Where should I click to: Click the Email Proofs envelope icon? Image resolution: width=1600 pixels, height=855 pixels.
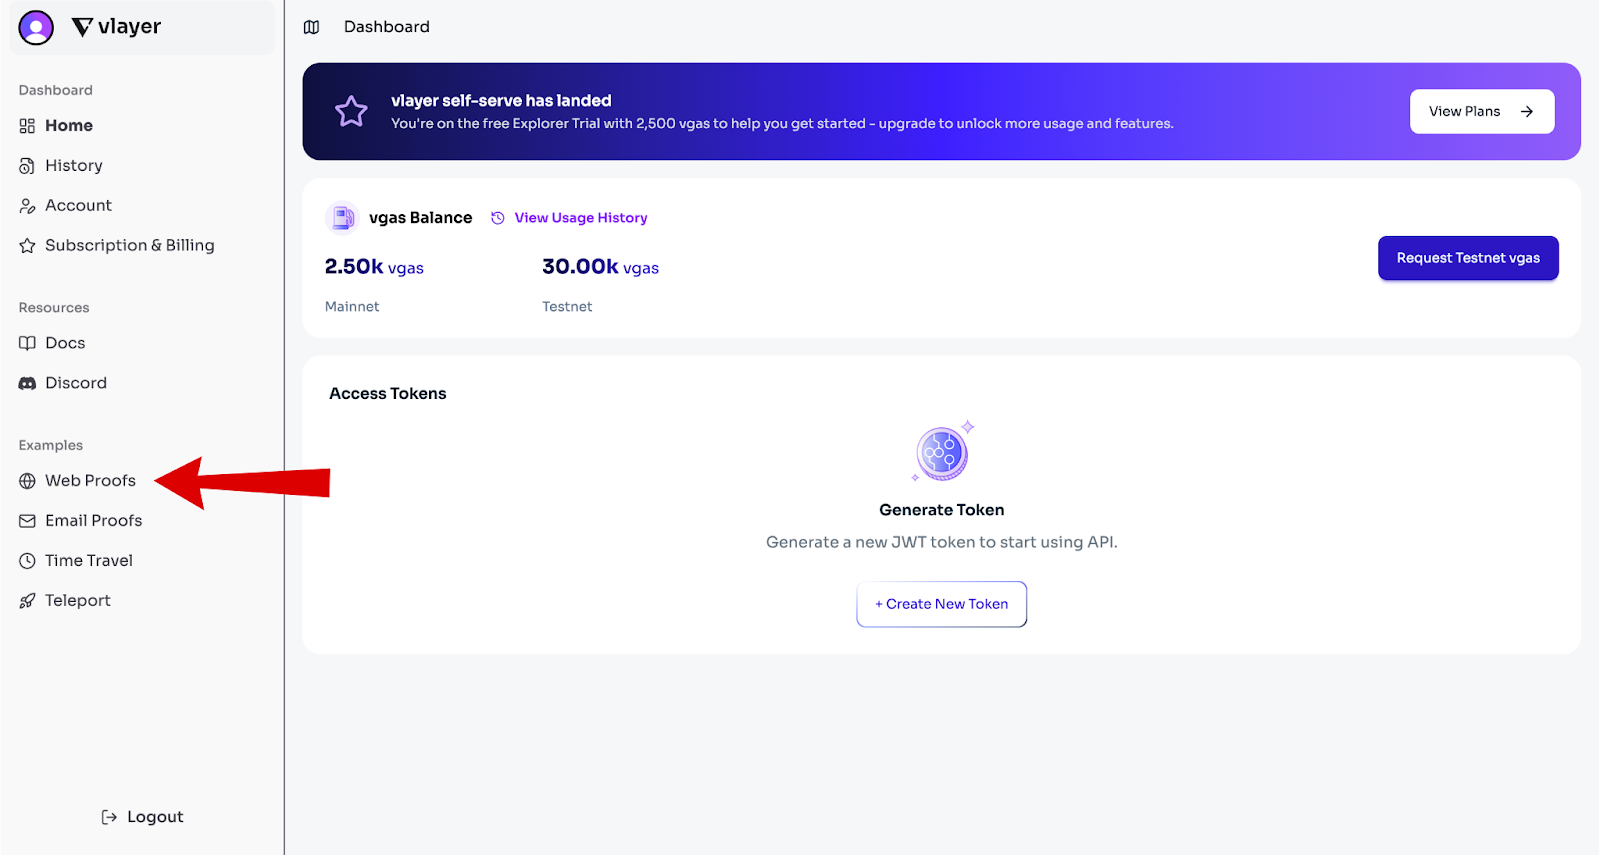27,521
